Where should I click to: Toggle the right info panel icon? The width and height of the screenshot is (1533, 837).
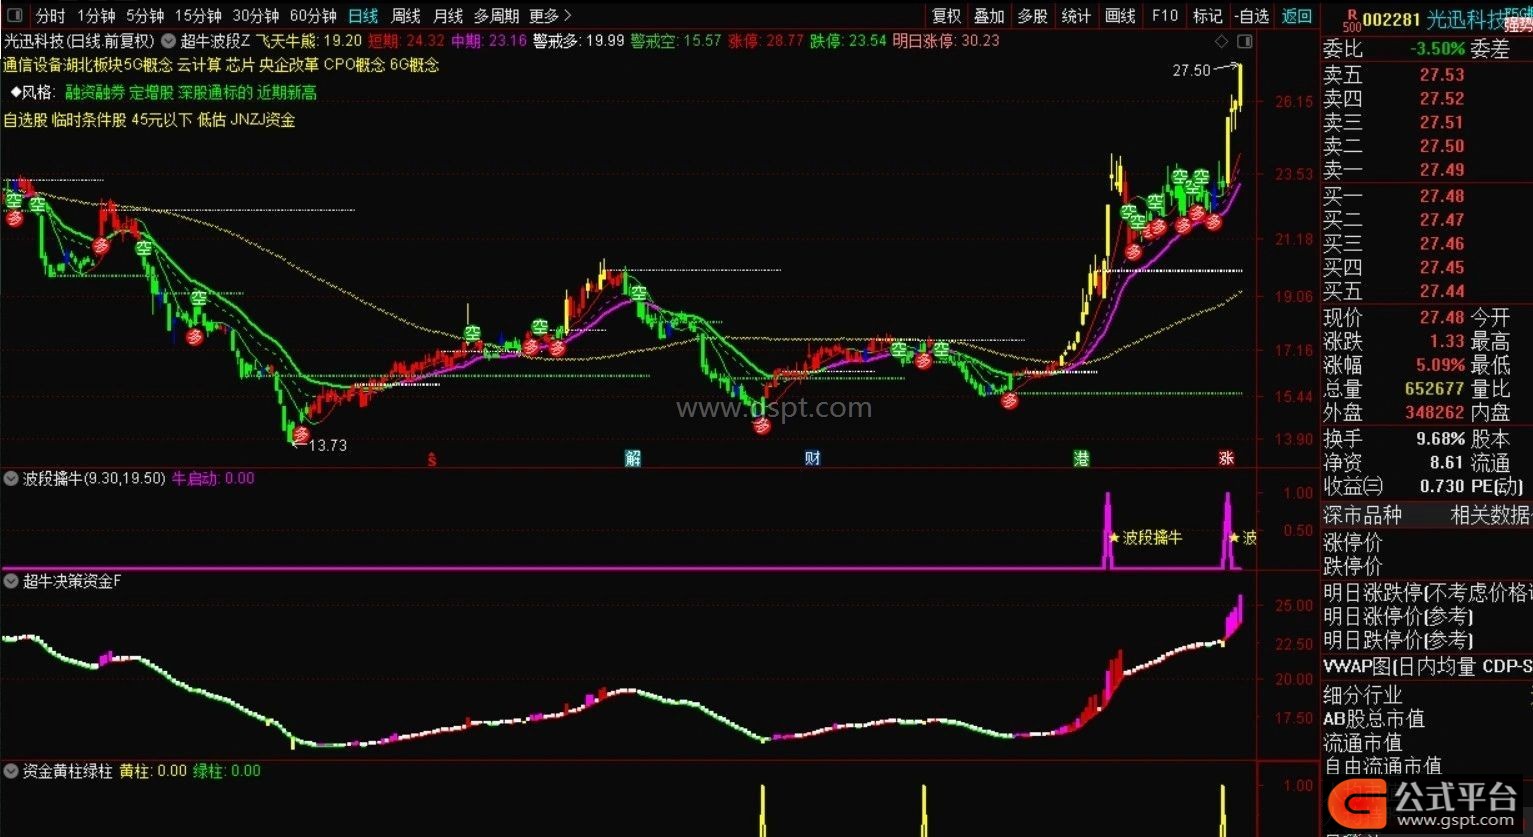pyautogui.click(x=1244, y=42)
